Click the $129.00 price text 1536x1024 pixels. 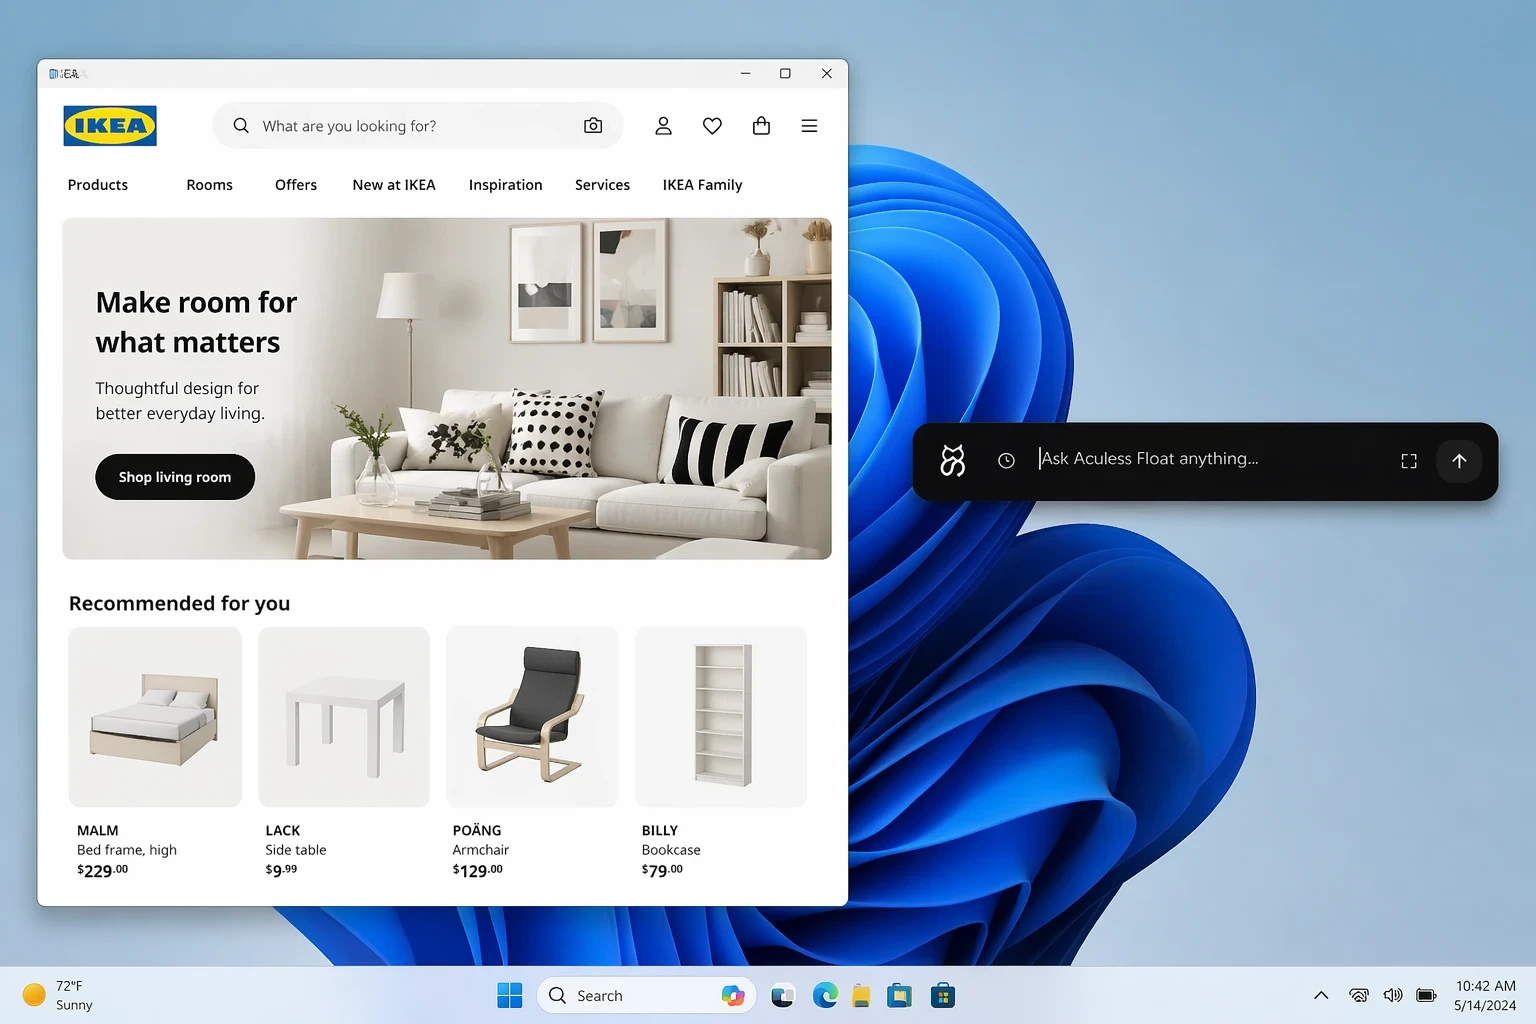pyautogui.click(x=478, y=870)
